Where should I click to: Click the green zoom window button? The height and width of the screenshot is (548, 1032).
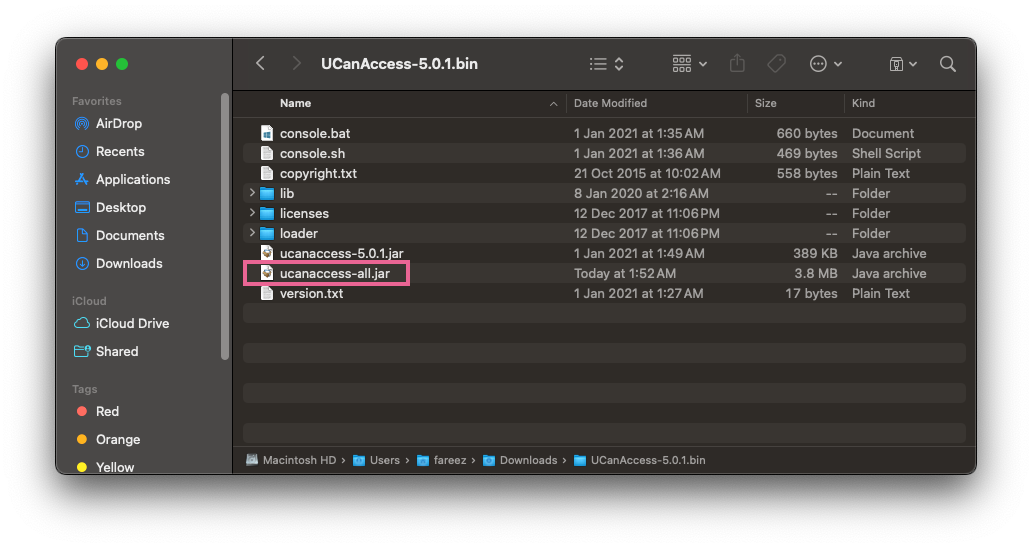pos(122,64)
